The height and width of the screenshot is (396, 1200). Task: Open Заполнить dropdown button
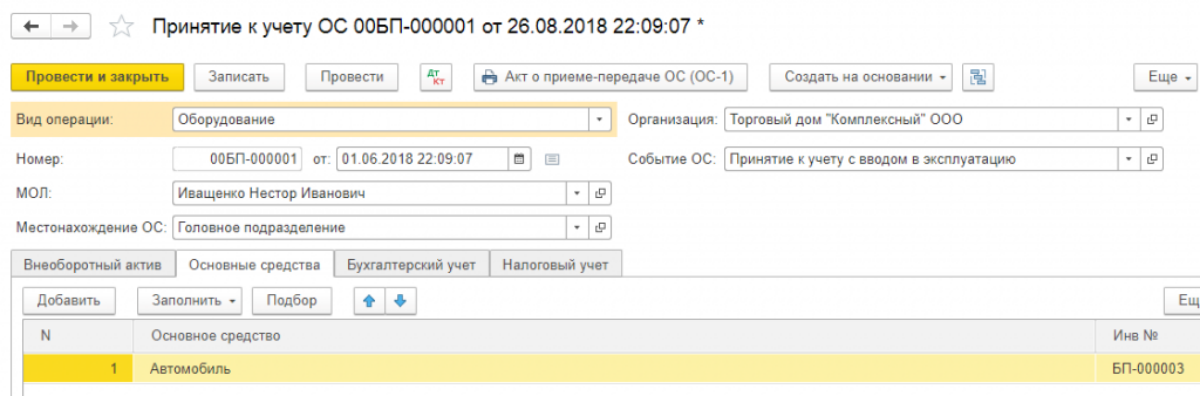pos(190,300)
